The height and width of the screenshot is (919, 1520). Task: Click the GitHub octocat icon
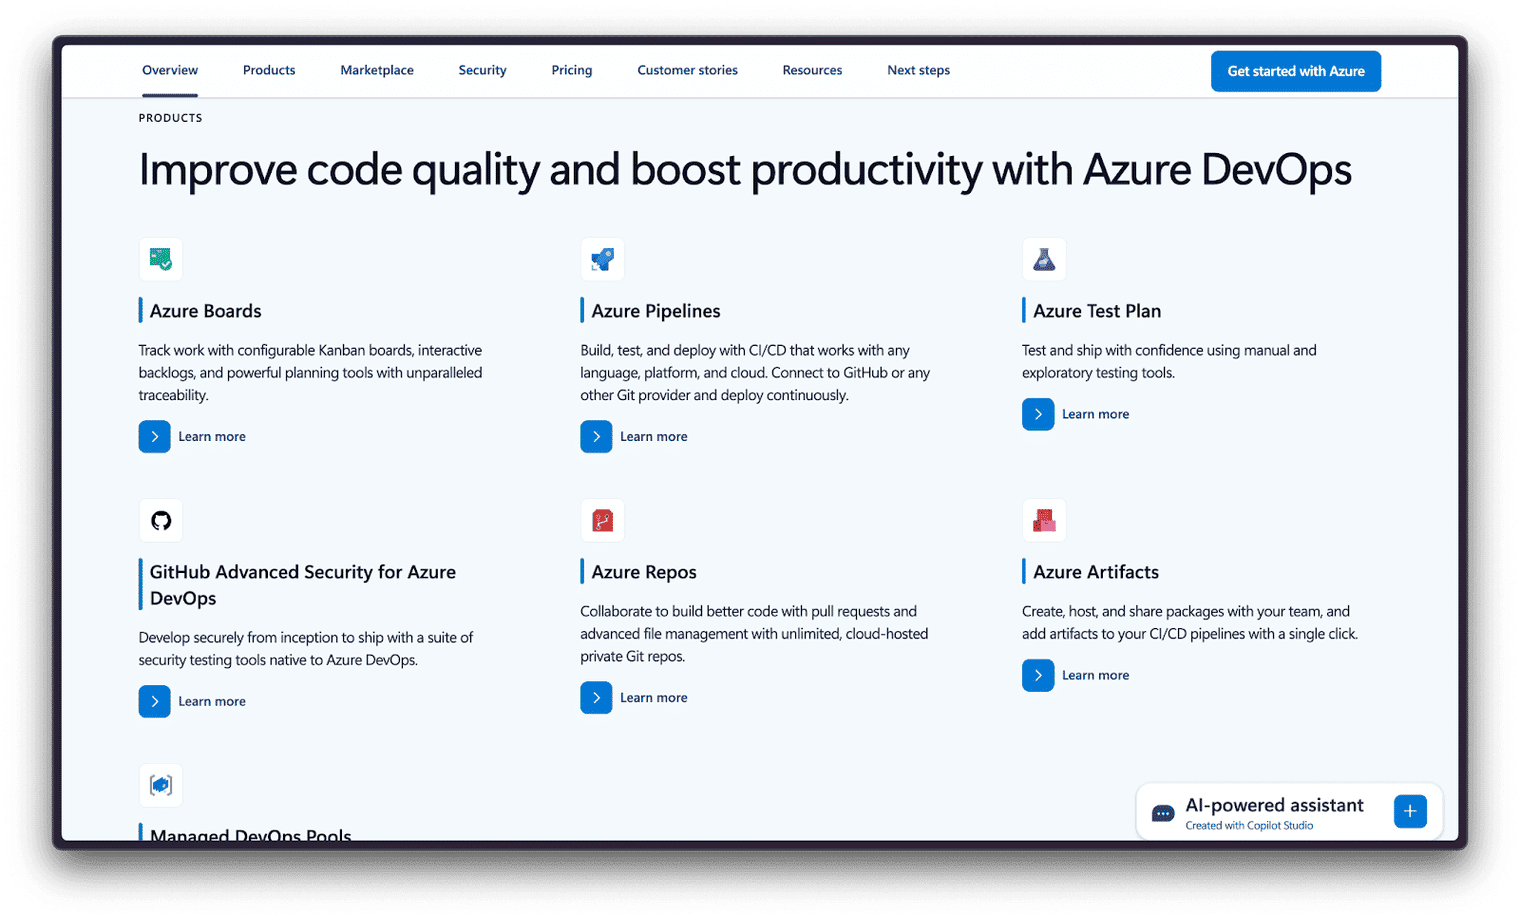(x=161, y=520)
